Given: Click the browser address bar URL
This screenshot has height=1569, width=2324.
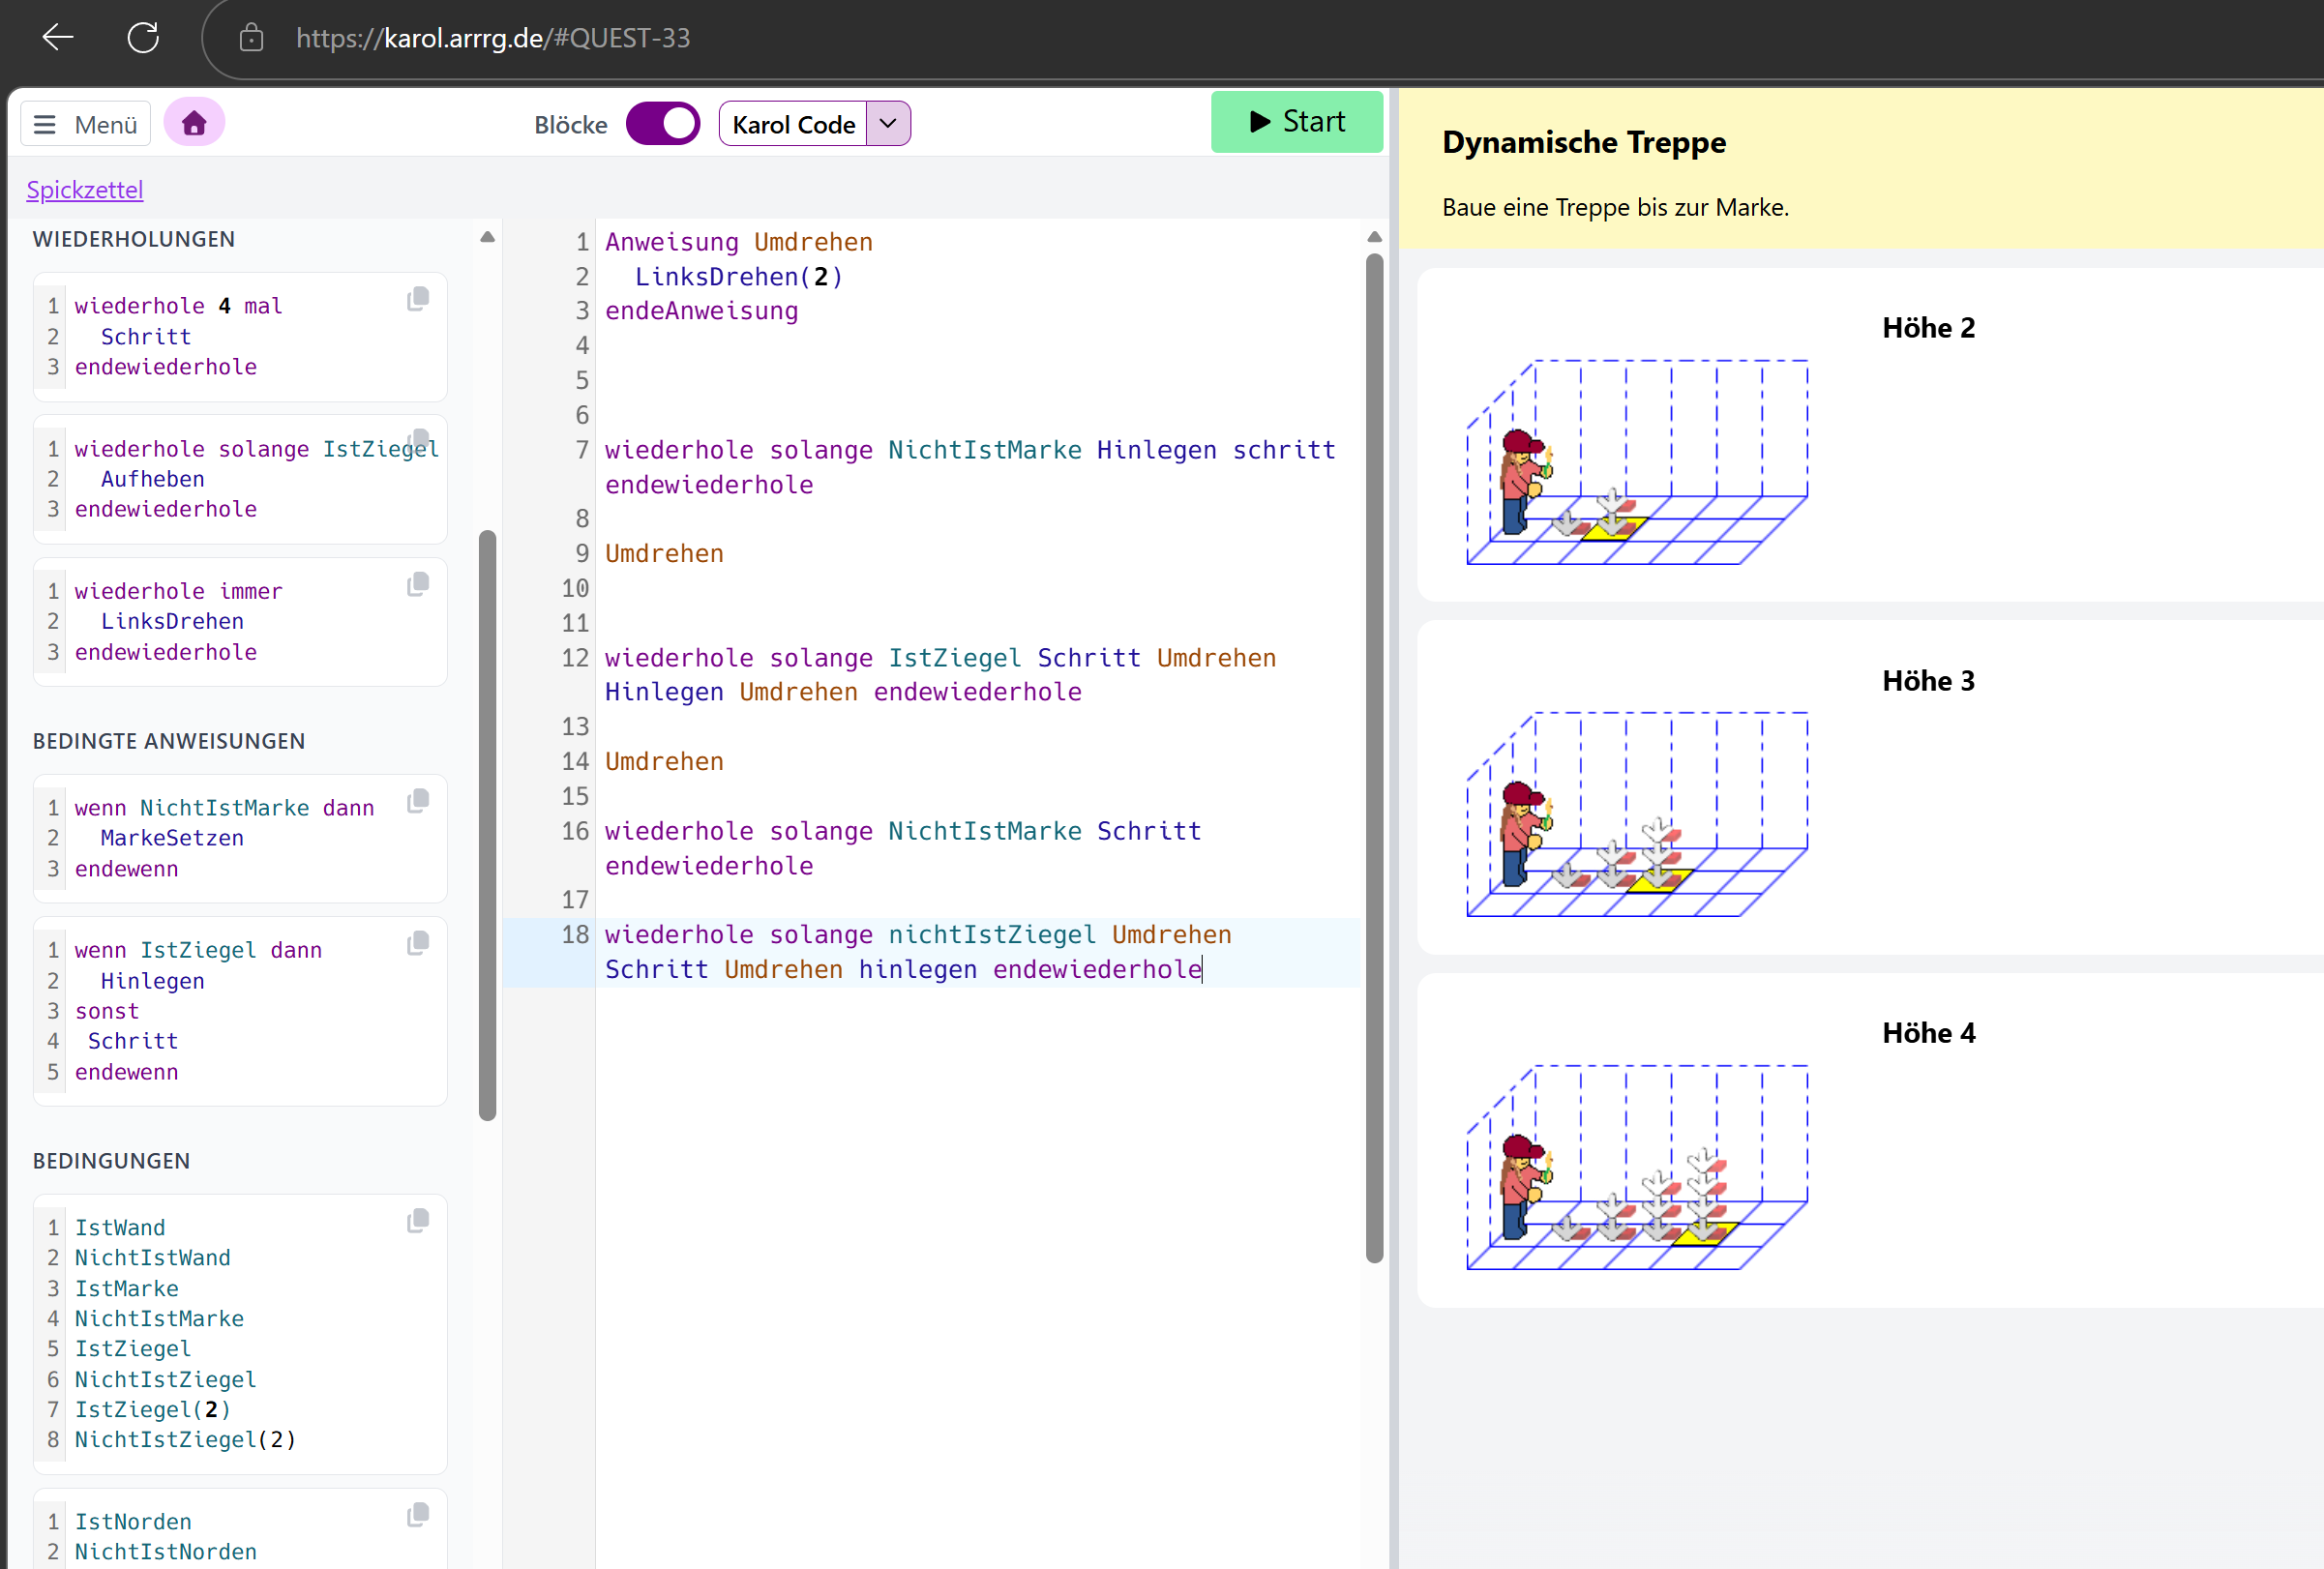Looking at the screenshot, I should coord(493,38).
